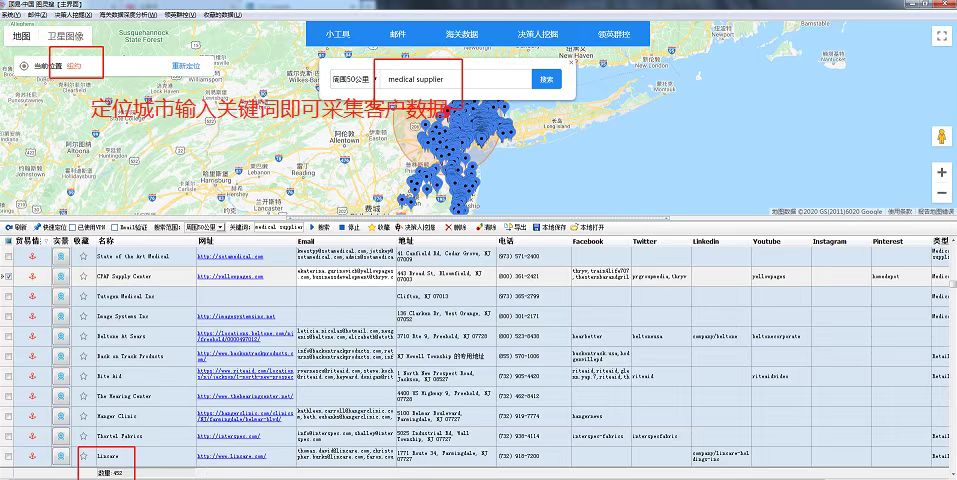Enter fullscreen map view
The width and height of the screenshot is (957, 480).
click(940, 36)
